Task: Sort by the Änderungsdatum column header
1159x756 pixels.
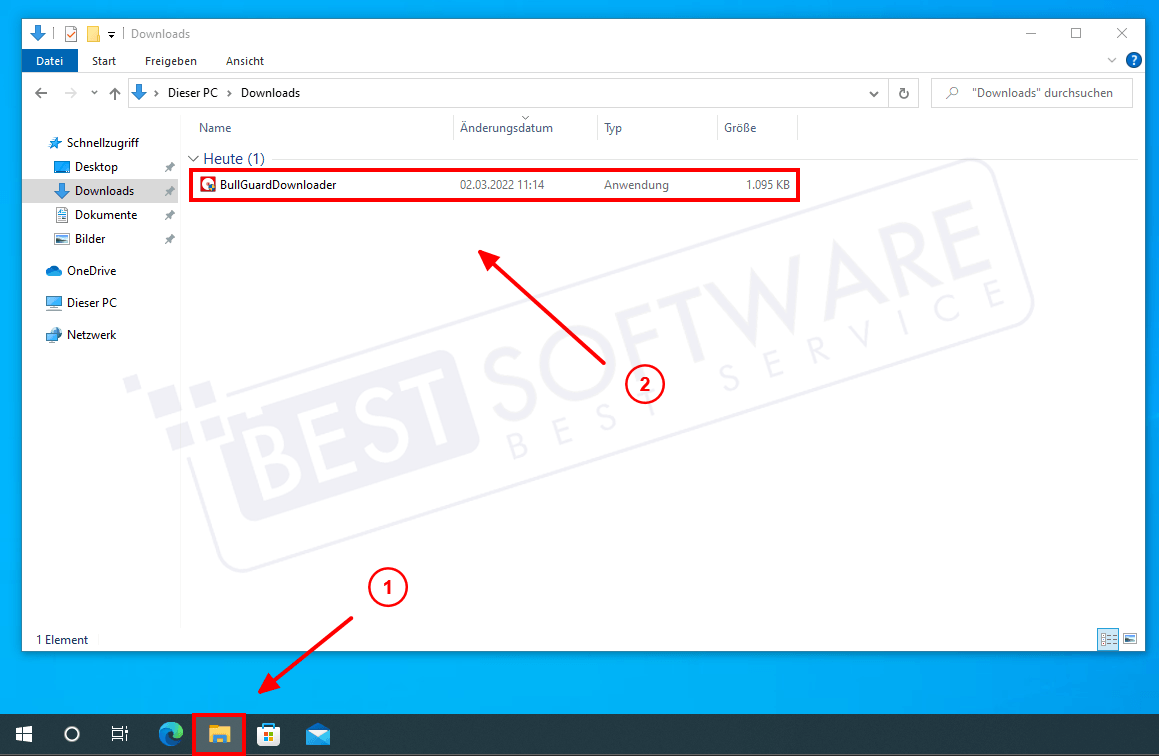Action: coord(506,128)
